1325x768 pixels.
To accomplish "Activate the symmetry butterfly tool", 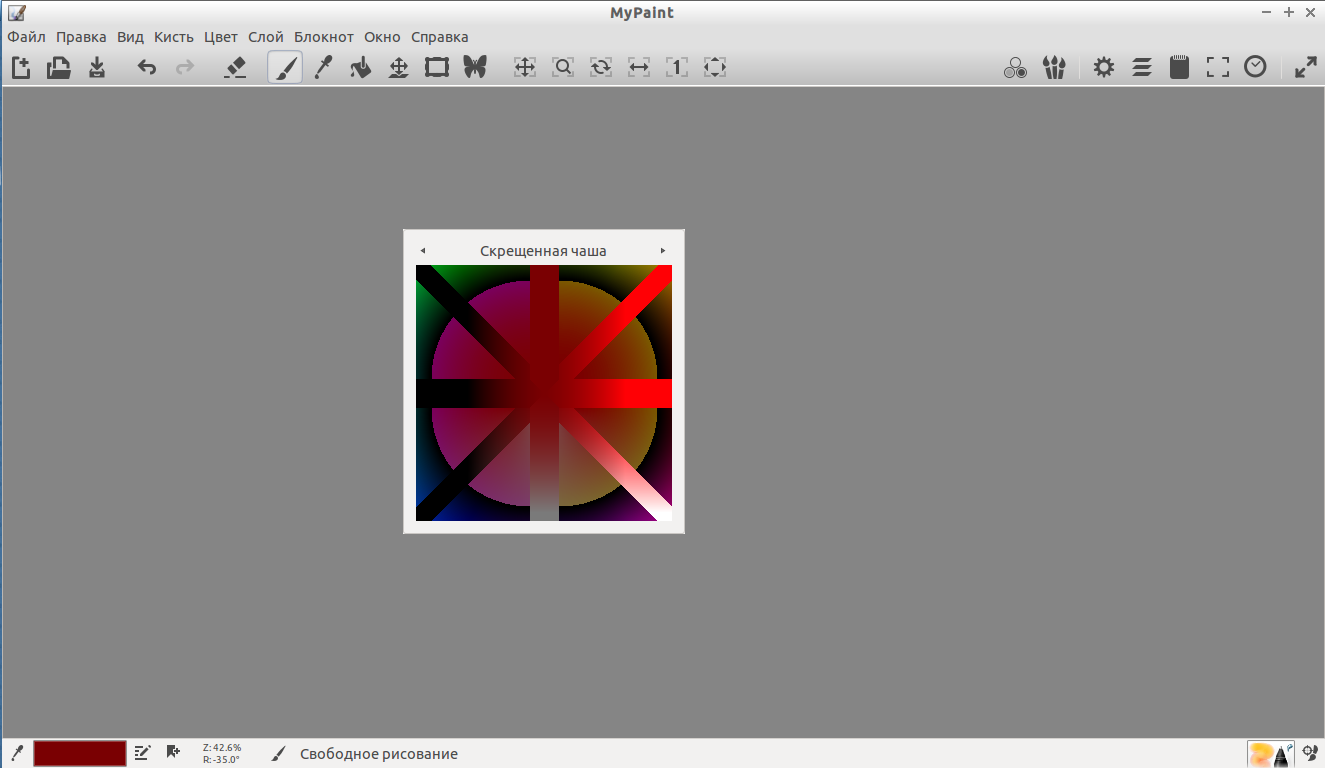I will [x=475, y=68].
